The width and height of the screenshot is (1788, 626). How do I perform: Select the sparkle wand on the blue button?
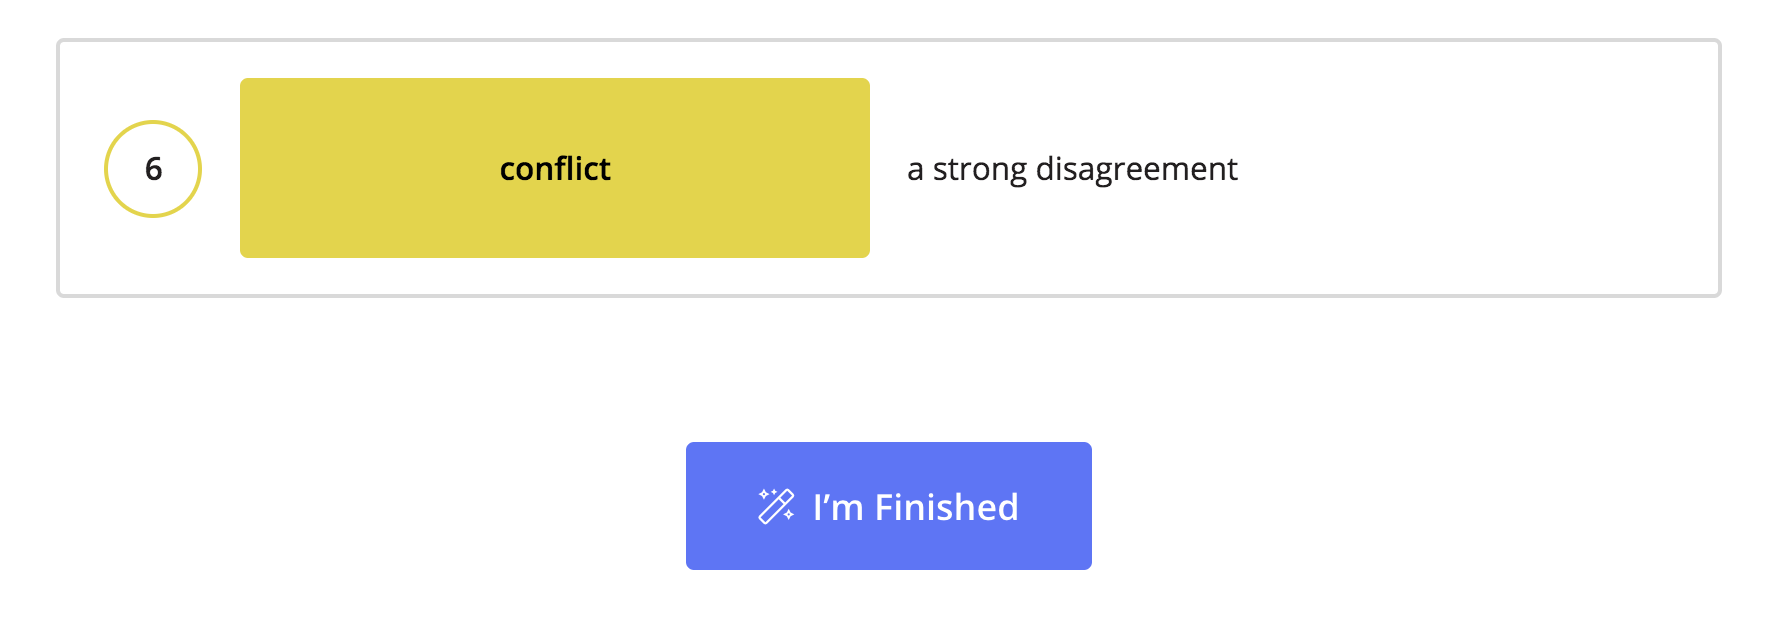[776, 506]
